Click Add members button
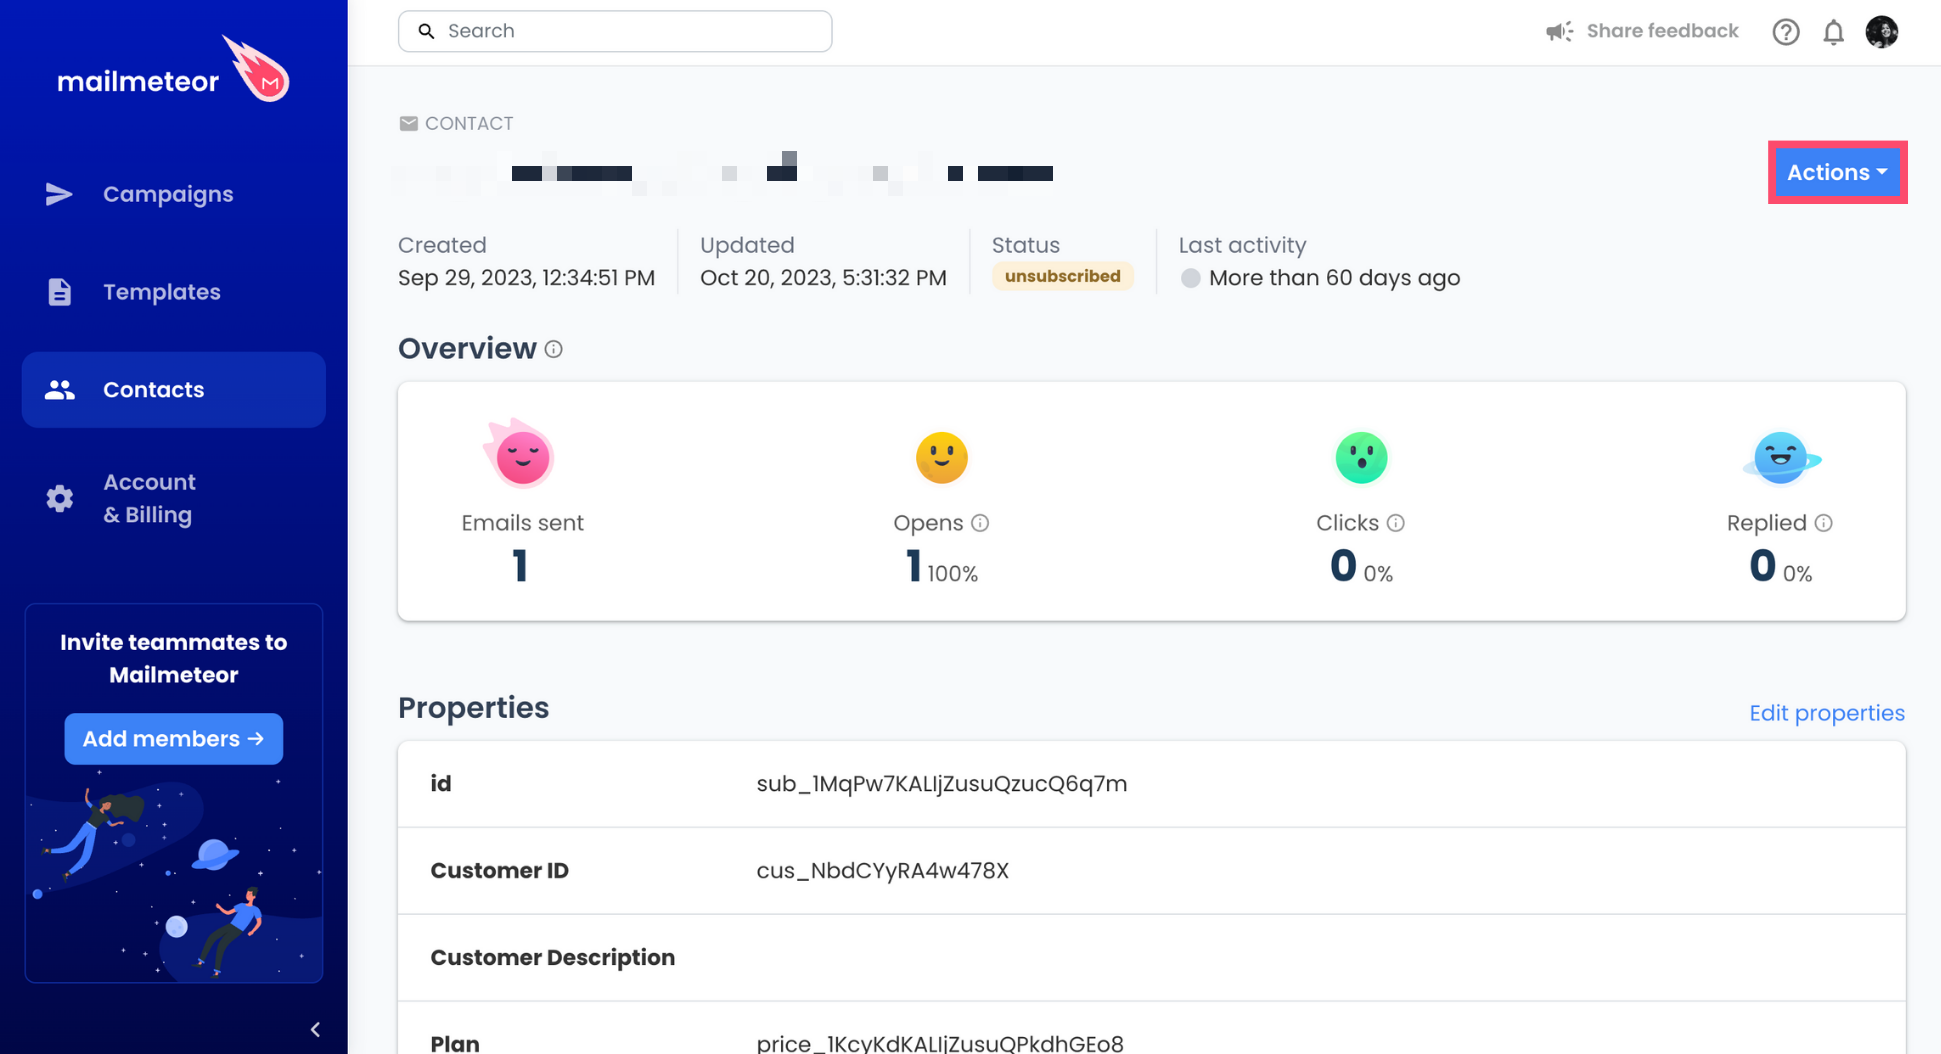This screenshot has width=1941, height=1054. 174,739
